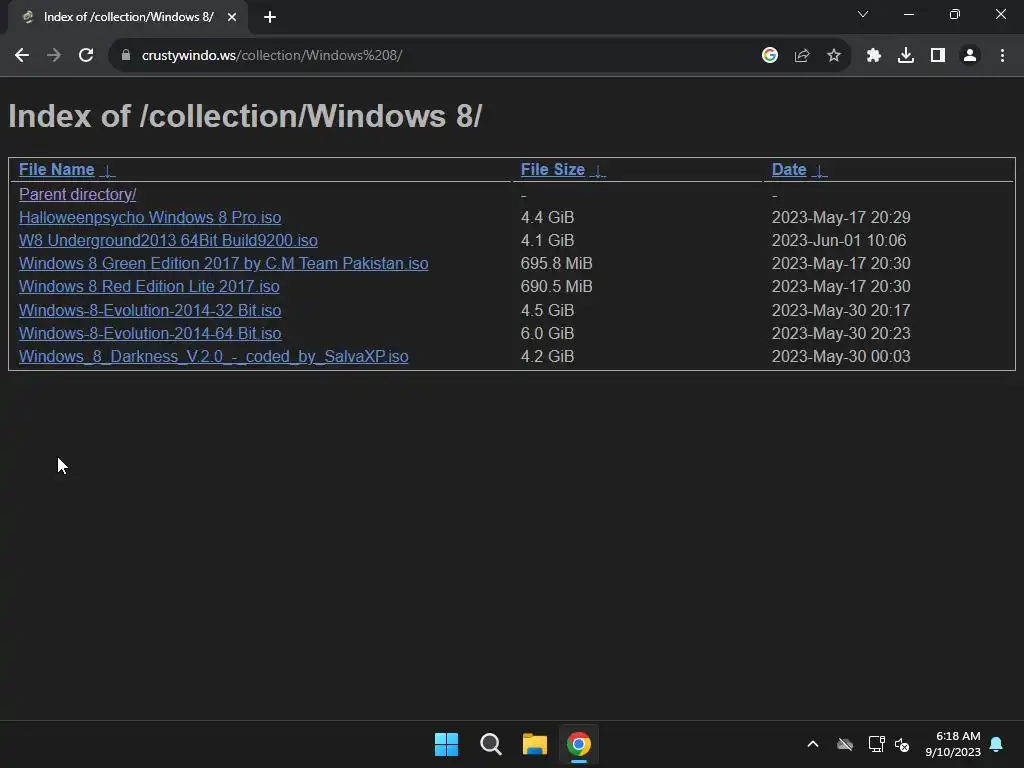Select date 2023-May-30 20:23

[x=841, y=333]
